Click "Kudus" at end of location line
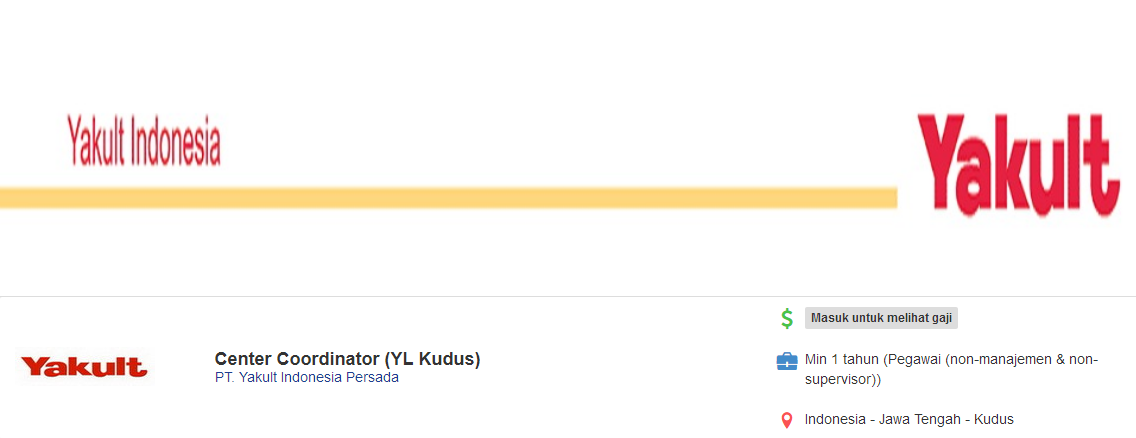 coord(993,420)
